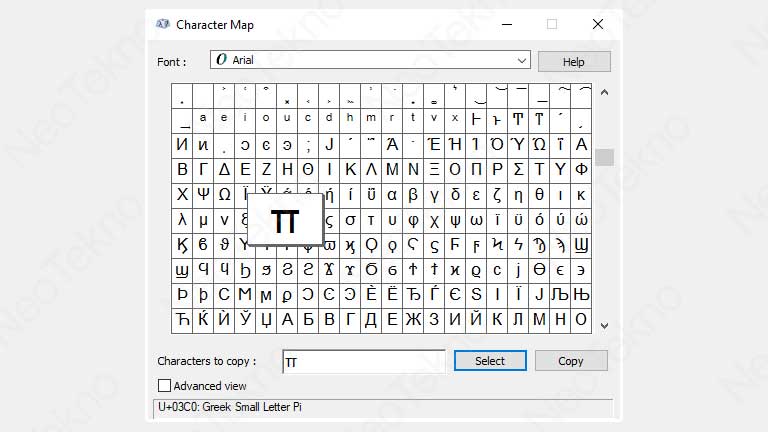Click the character grid scrollbar thumb

pyautogui.click(x=604, y=157)
